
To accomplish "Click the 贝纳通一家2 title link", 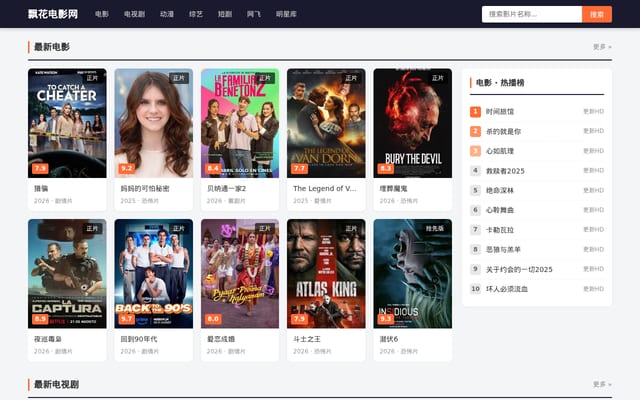I will pos(226,189).
